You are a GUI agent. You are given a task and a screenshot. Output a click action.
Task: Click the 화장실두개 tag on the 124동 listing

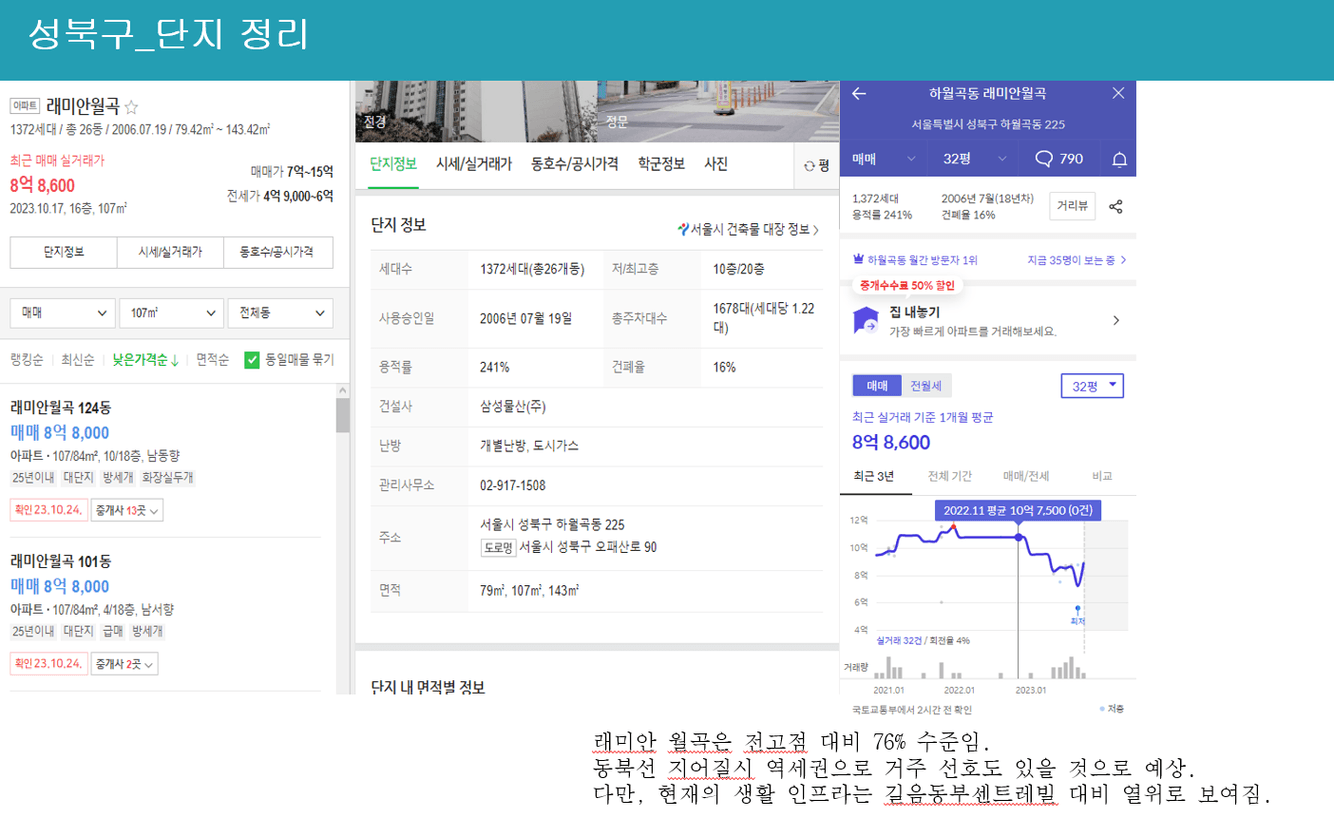[x=167, y=478]
